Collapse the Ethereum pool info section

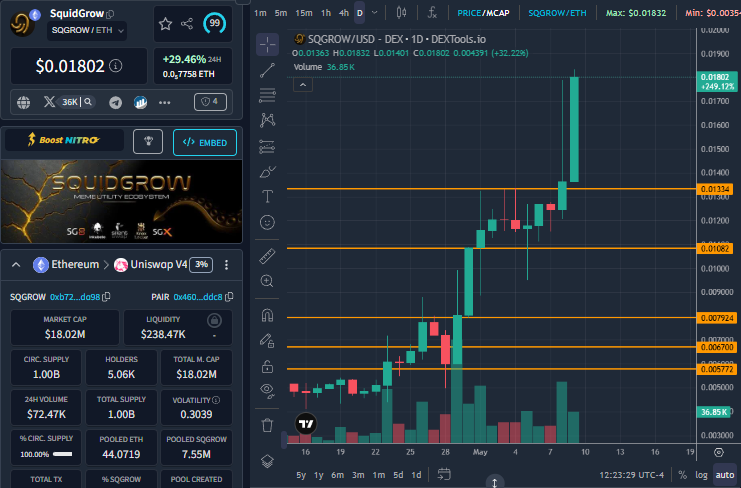(16, 265)
